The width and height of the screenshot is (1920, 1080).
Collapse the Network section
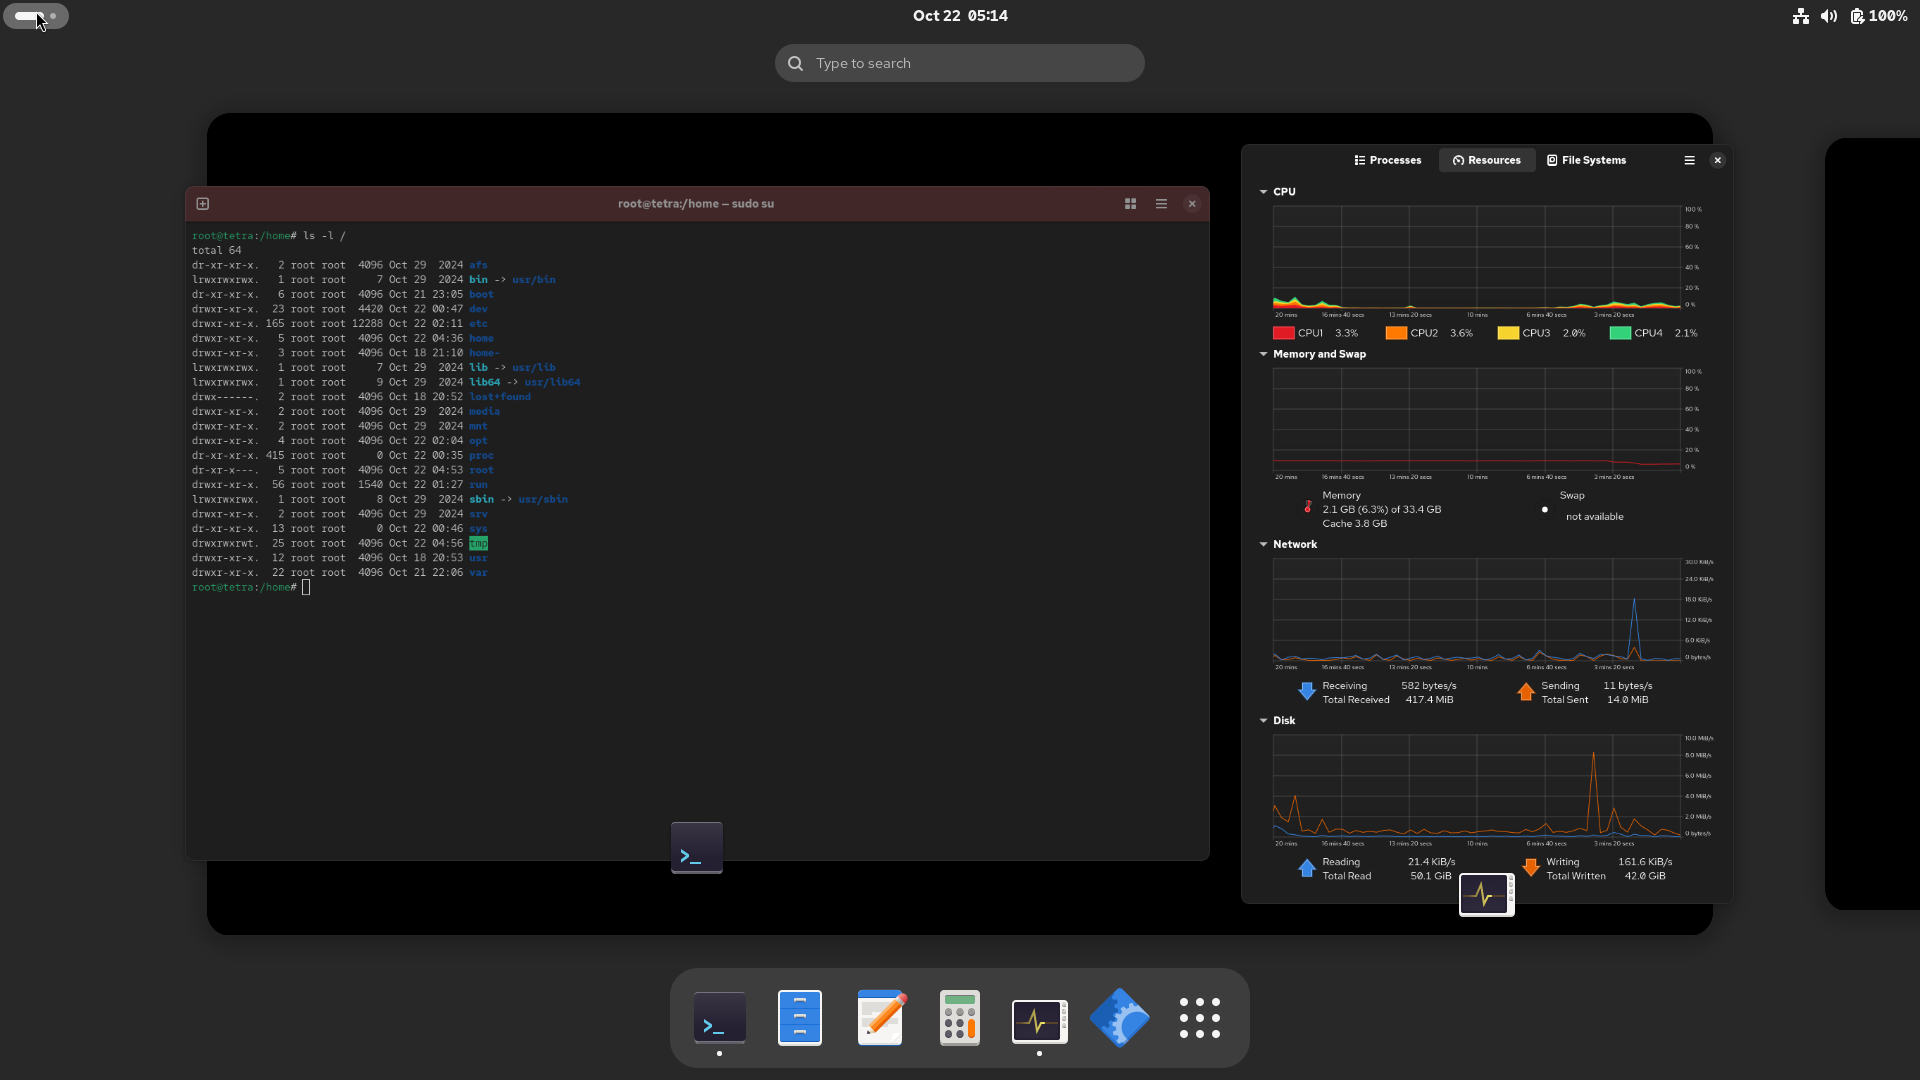pyautogui.click(x=1263, y=545)
